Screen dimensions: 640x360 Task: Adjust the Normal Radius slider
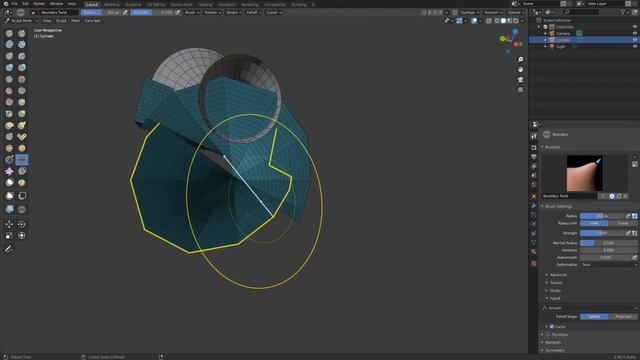click(609, 243)
